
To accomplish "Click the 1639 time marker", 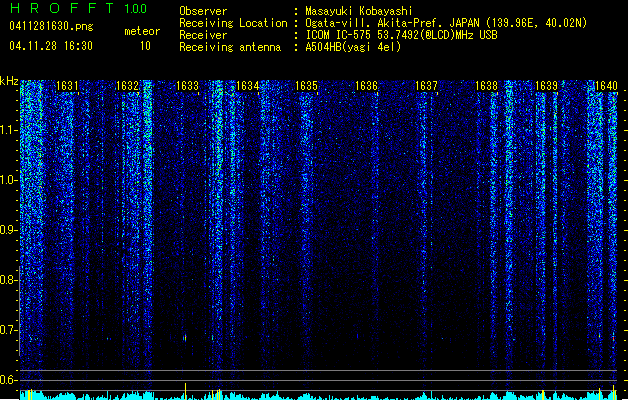I will point(546,86).
